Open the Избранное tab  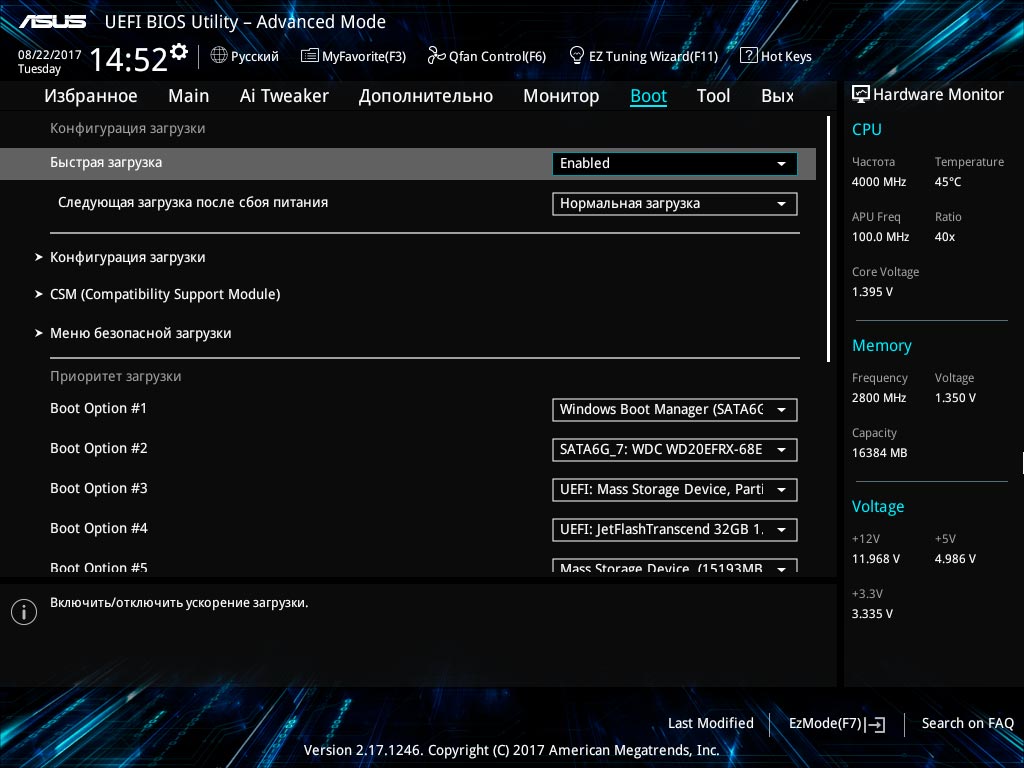[x=91, y=96]
